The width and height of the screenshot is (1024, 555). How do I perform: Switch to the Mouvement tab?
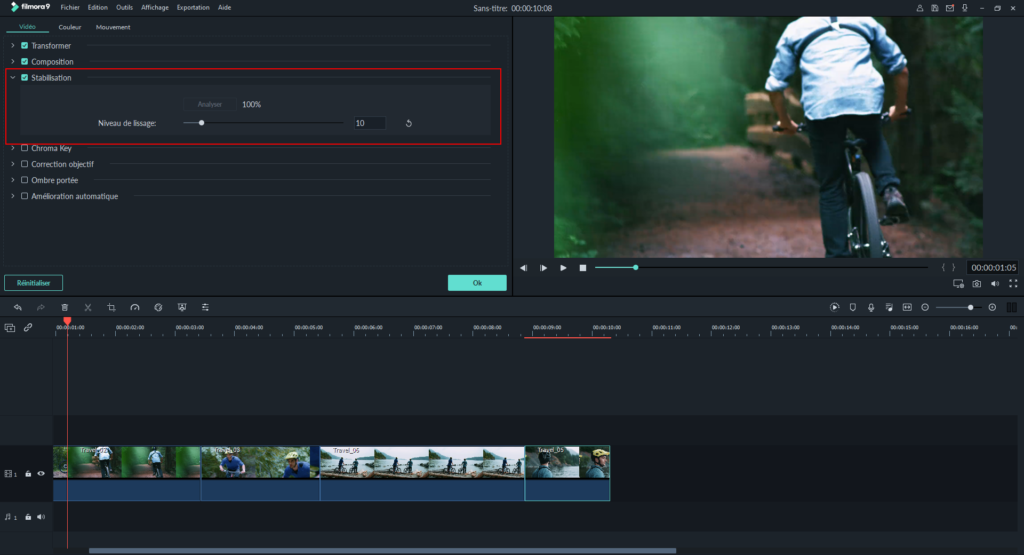113,27
